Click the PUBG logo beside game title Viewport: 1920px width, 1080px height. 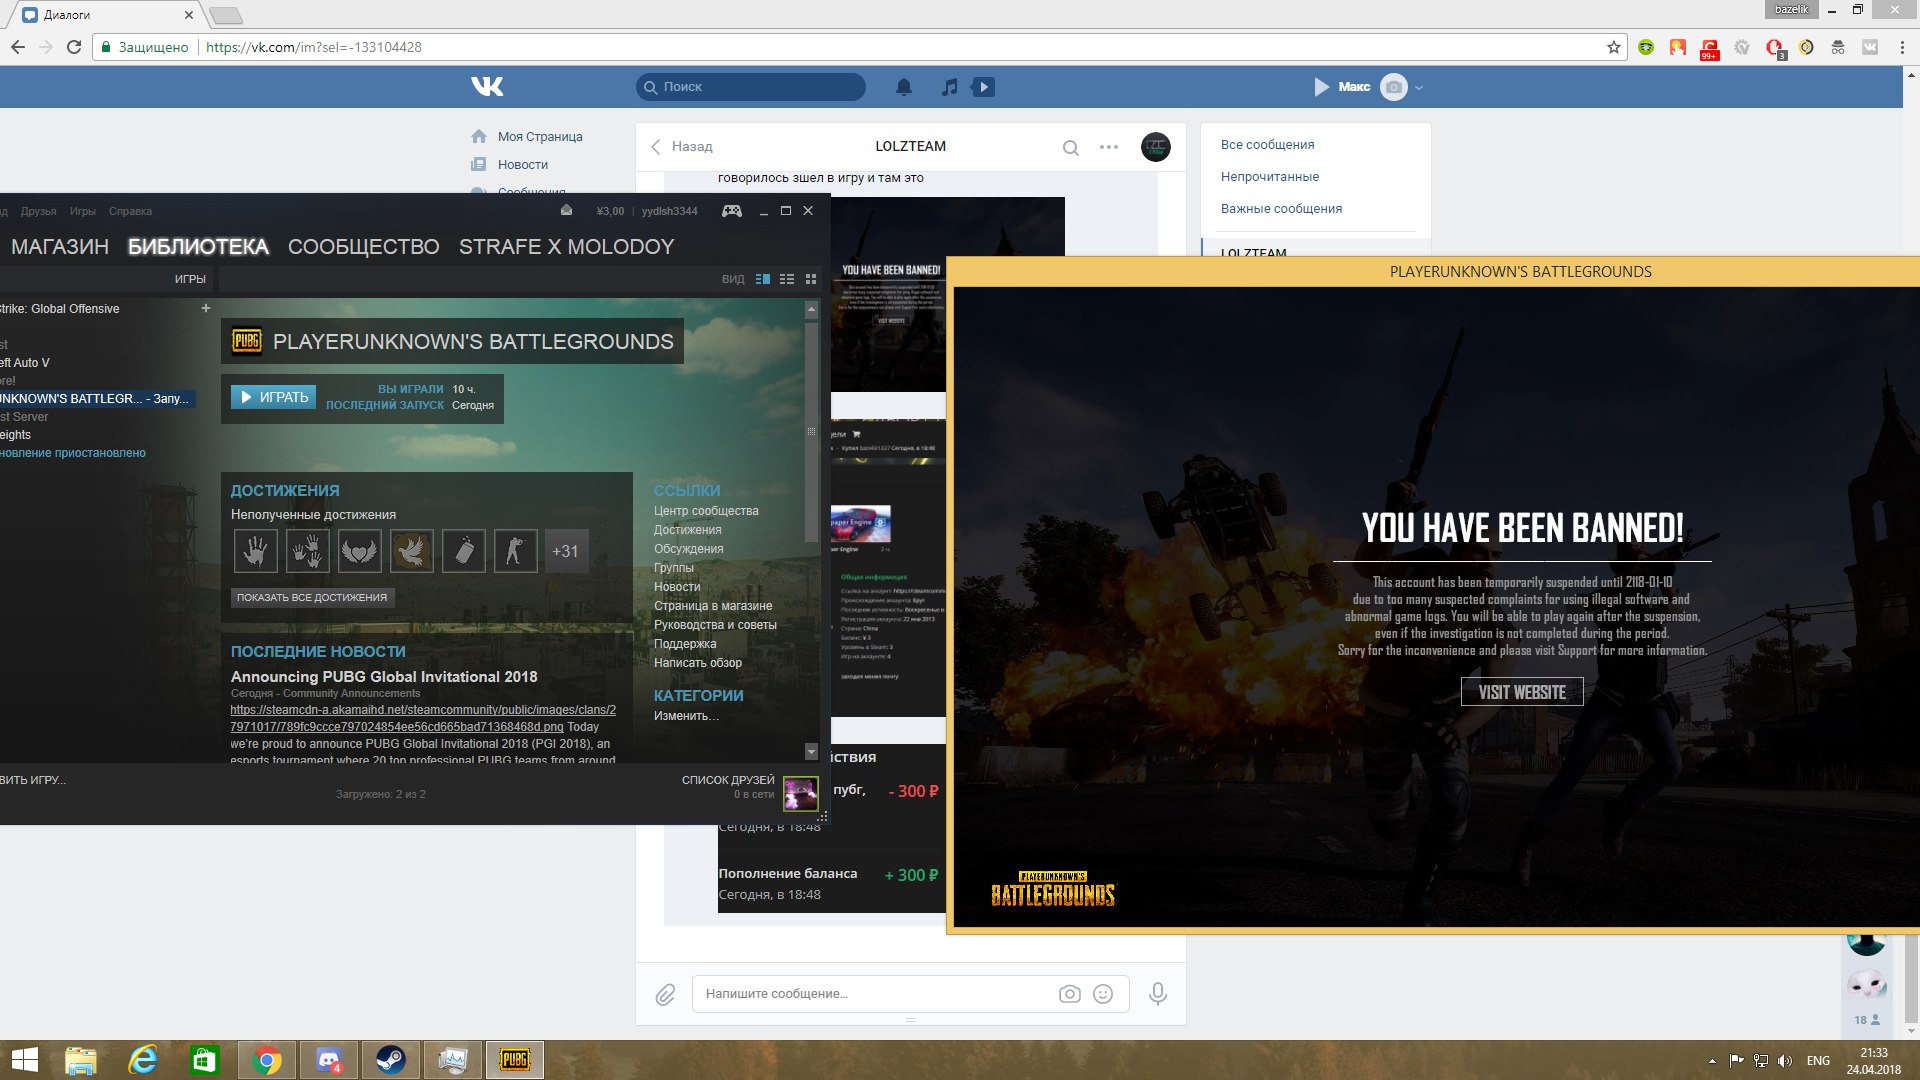pos(247,341)
